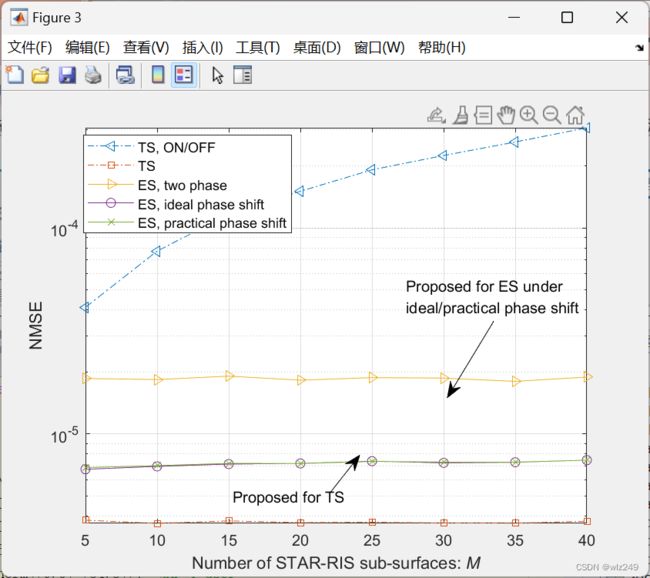The width and height of the screenshot is (650, 578).
Task: Activate the Pan hand tool
Action: click(506, 115)
